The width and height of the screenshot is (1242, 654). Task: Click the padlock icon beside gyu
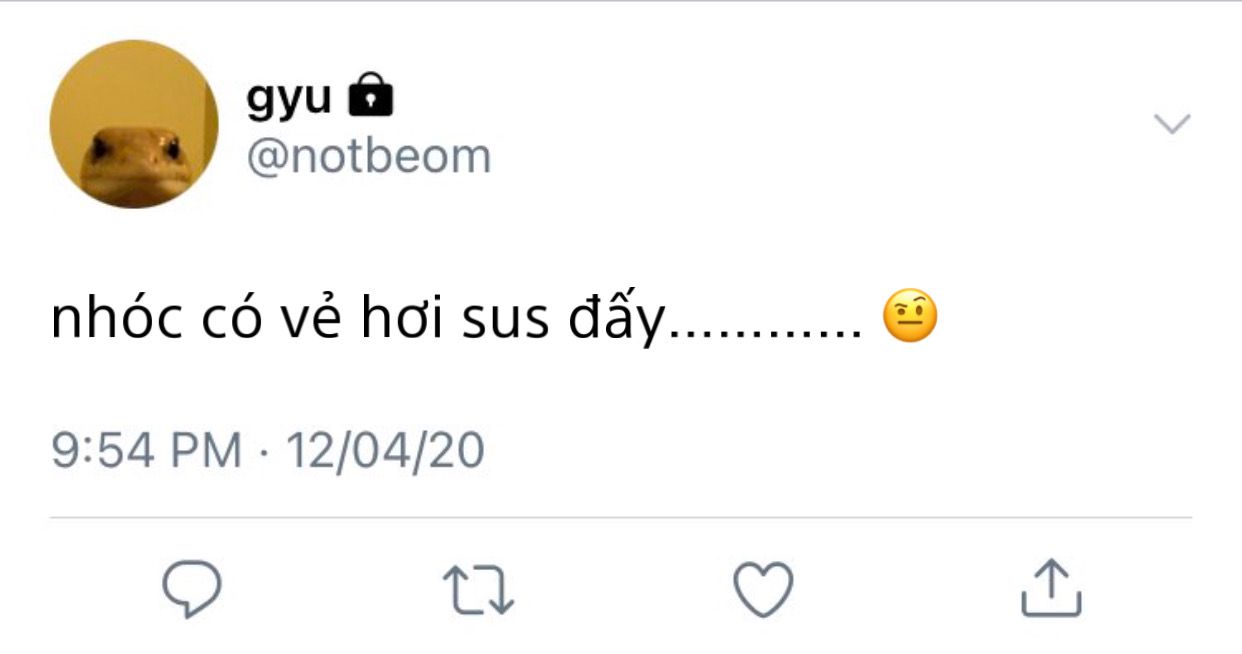tap(370, 96)
